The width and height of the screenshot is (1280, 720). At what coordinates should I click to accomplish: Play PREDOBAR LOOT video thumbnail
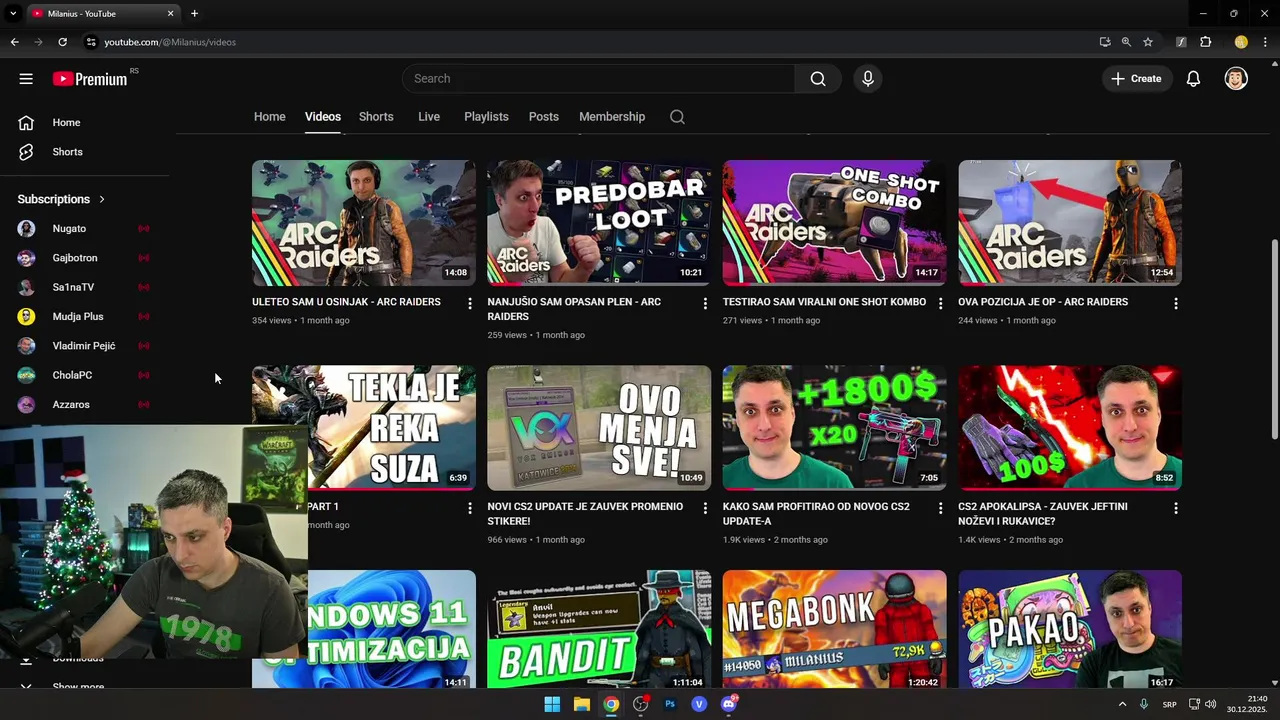pos(599,223)
